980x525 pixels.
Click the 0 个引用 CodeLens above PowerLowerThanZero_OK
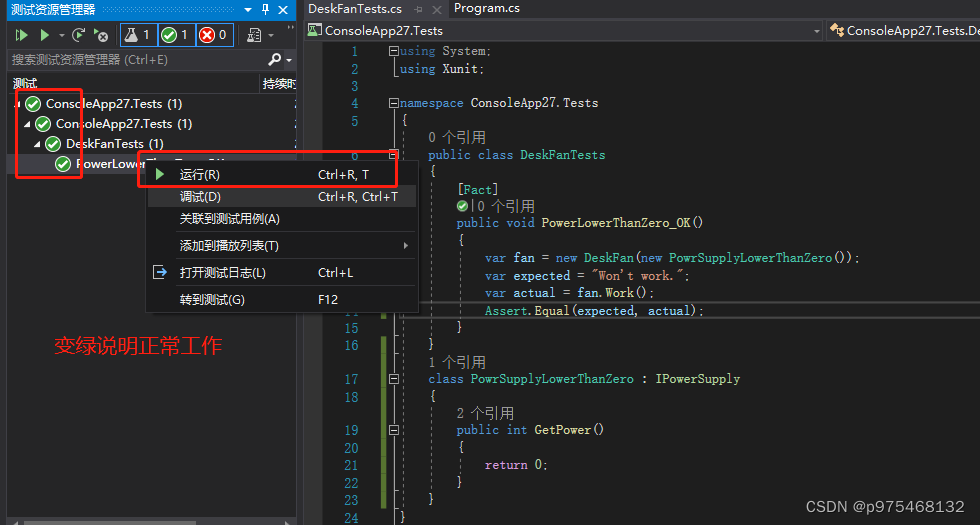(506, 206)
